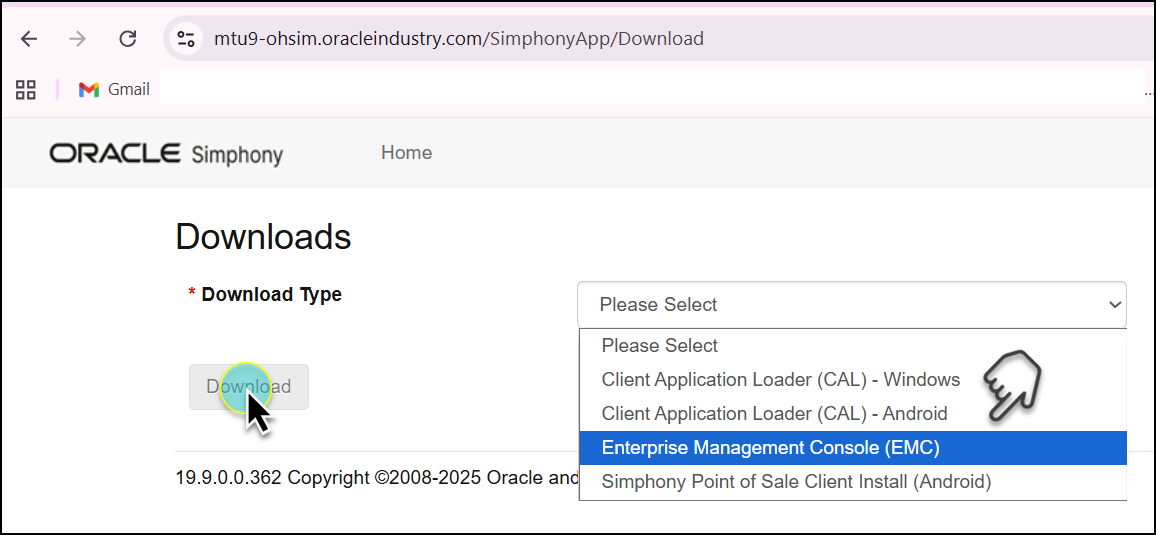Click the chevron arrow on Download Type dropdown

tap(1115, 305)
